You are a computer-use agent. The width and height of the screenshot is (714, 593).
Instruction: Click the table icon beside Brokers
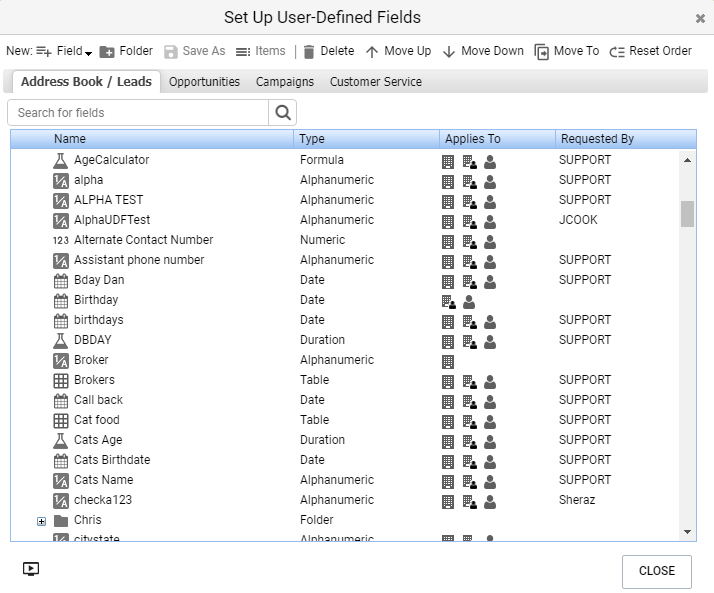pos(60,380)
